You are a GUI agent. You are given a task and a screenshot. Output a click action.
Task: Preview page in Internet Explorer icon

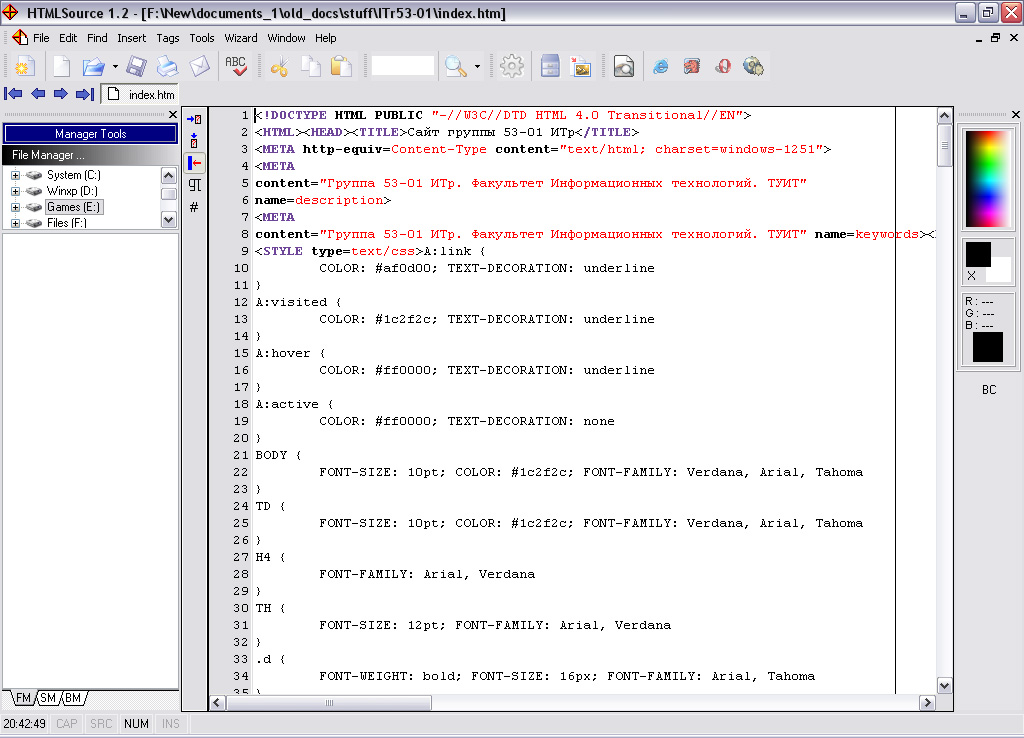(x=661, y=67)
